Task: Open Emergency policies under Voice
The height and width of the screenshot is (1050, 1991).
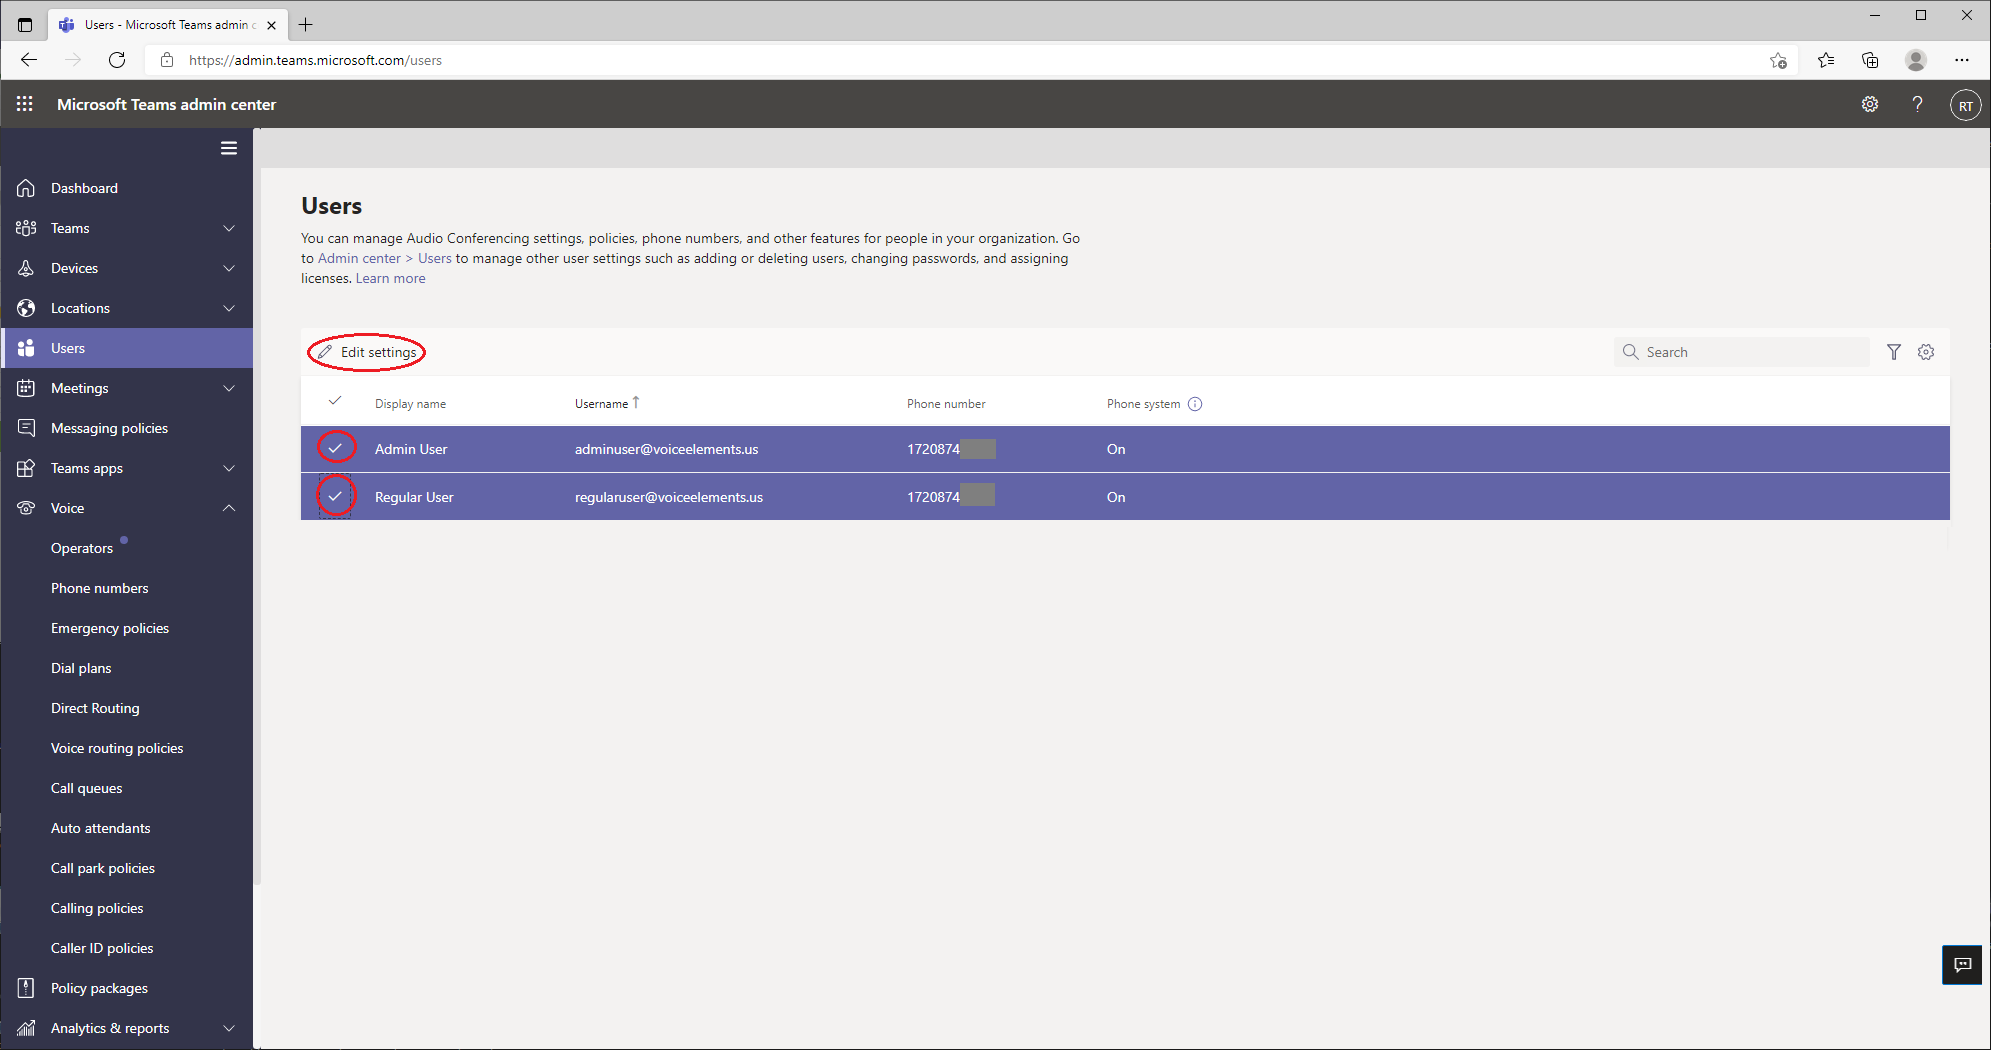Action: (110, 628)
